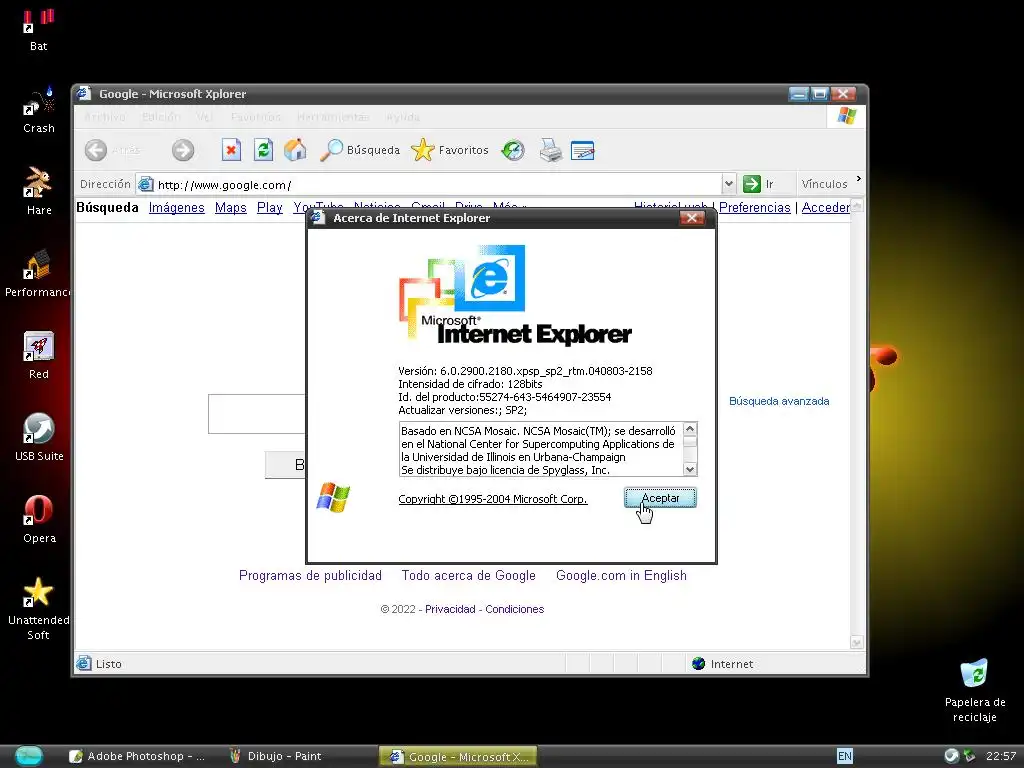Stop page loading with the red X icon
Viewport: 1024px width, 768px height.
[x=231, y=150]
